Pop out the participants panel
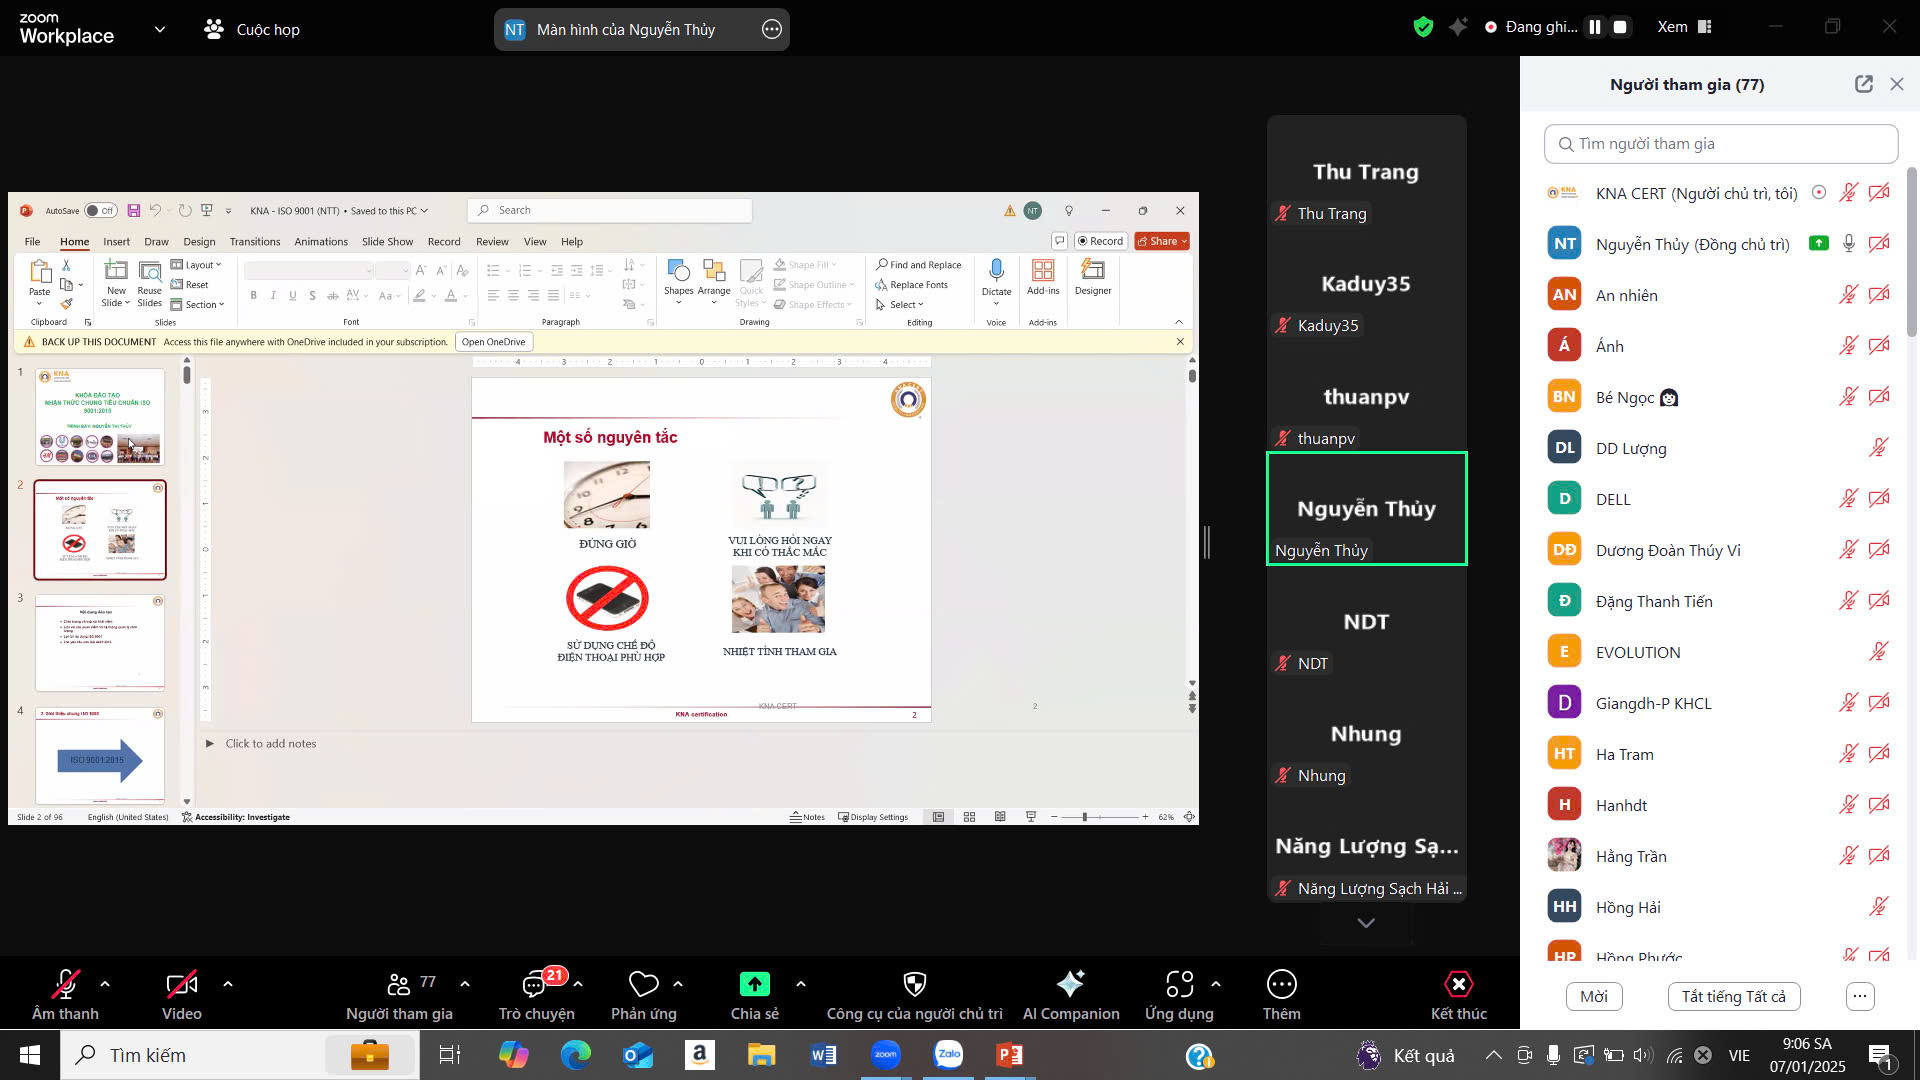 click(1863, 84)
